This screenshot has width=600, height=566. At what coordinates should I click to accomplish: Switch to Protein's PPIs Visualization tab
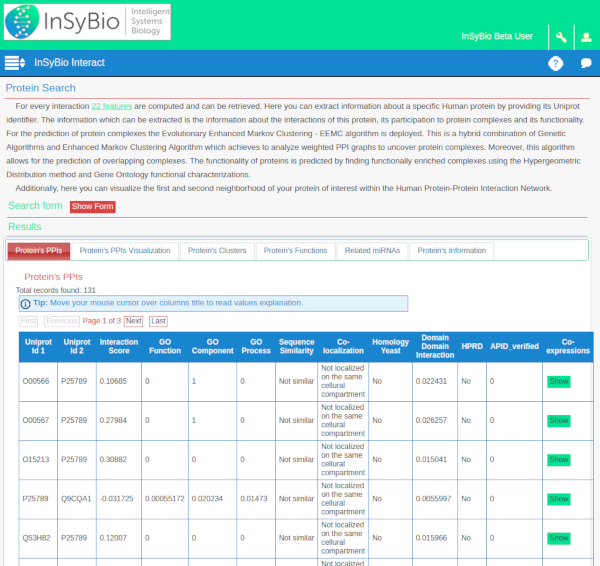click(x=125, y=250)
